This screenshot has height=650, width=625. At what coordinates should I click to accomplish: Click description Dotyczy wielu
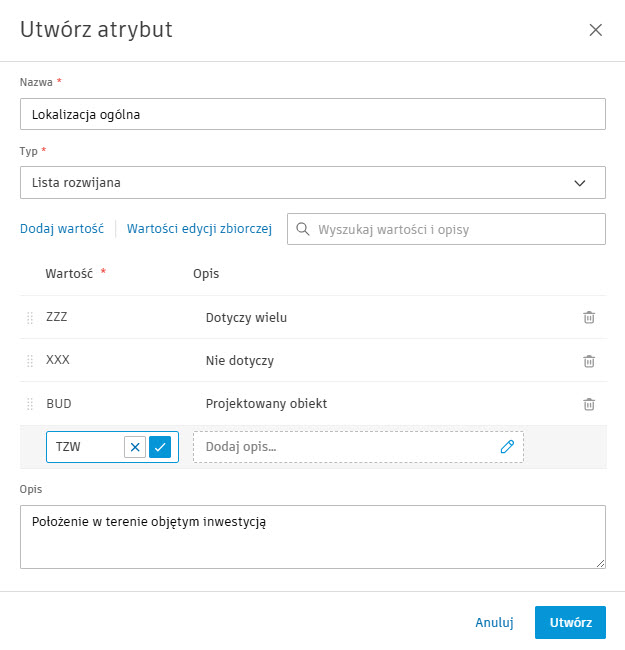246,318
